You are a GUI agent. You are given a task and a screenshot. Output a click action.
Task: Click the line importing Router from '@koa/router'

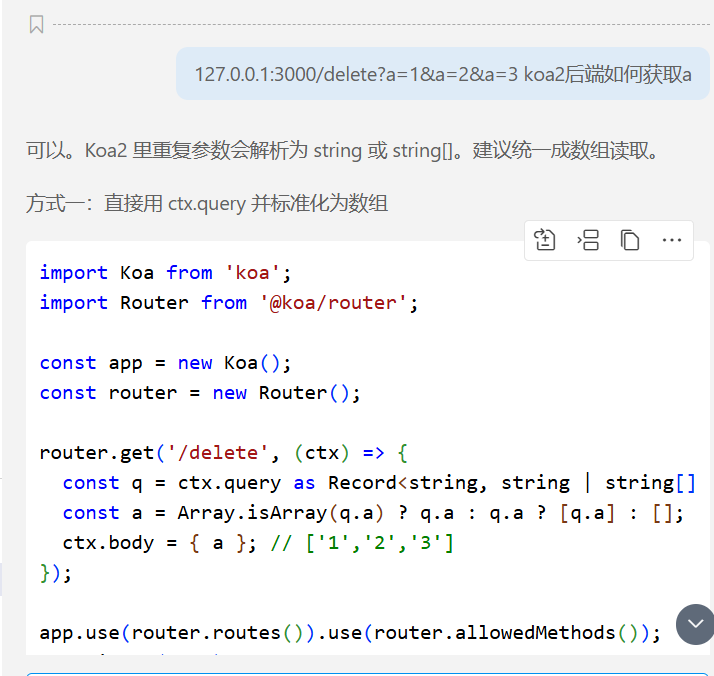(229, 303)
